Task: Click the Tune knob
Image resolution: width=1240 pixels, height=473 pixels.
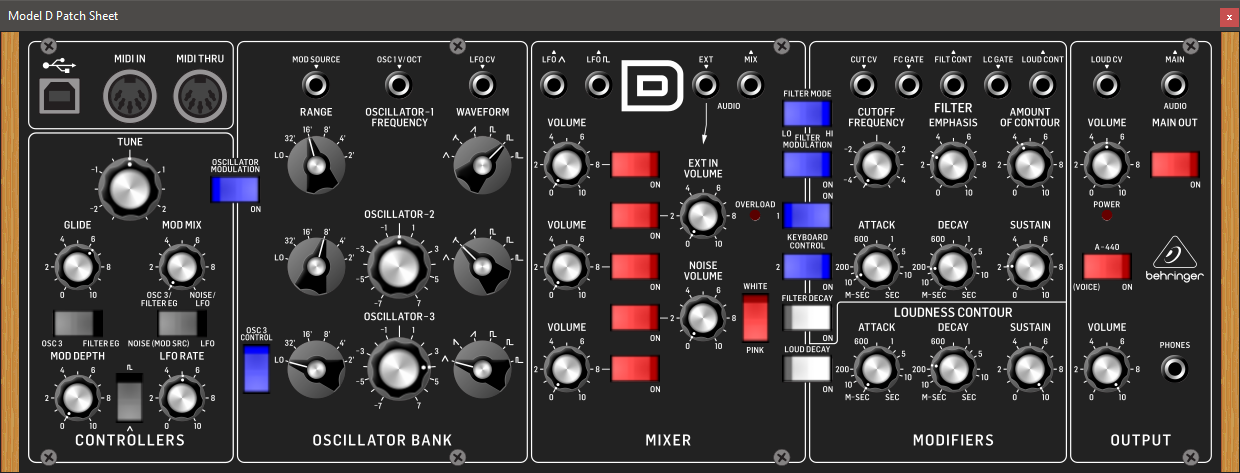Action: [x=130, y=187]
